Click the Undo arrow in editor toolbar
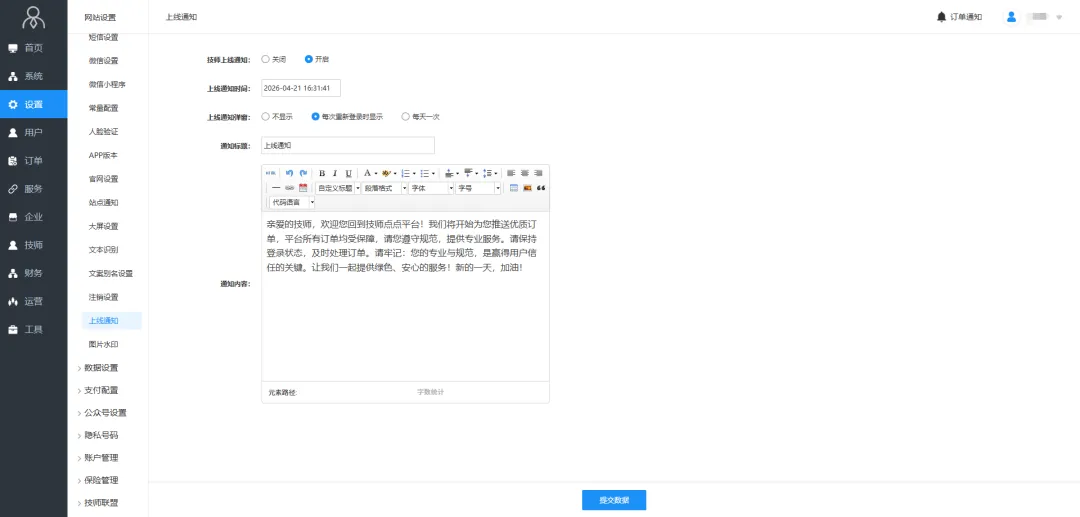Viewport: 1080px width, 517px height. click(x=289, y=173)
